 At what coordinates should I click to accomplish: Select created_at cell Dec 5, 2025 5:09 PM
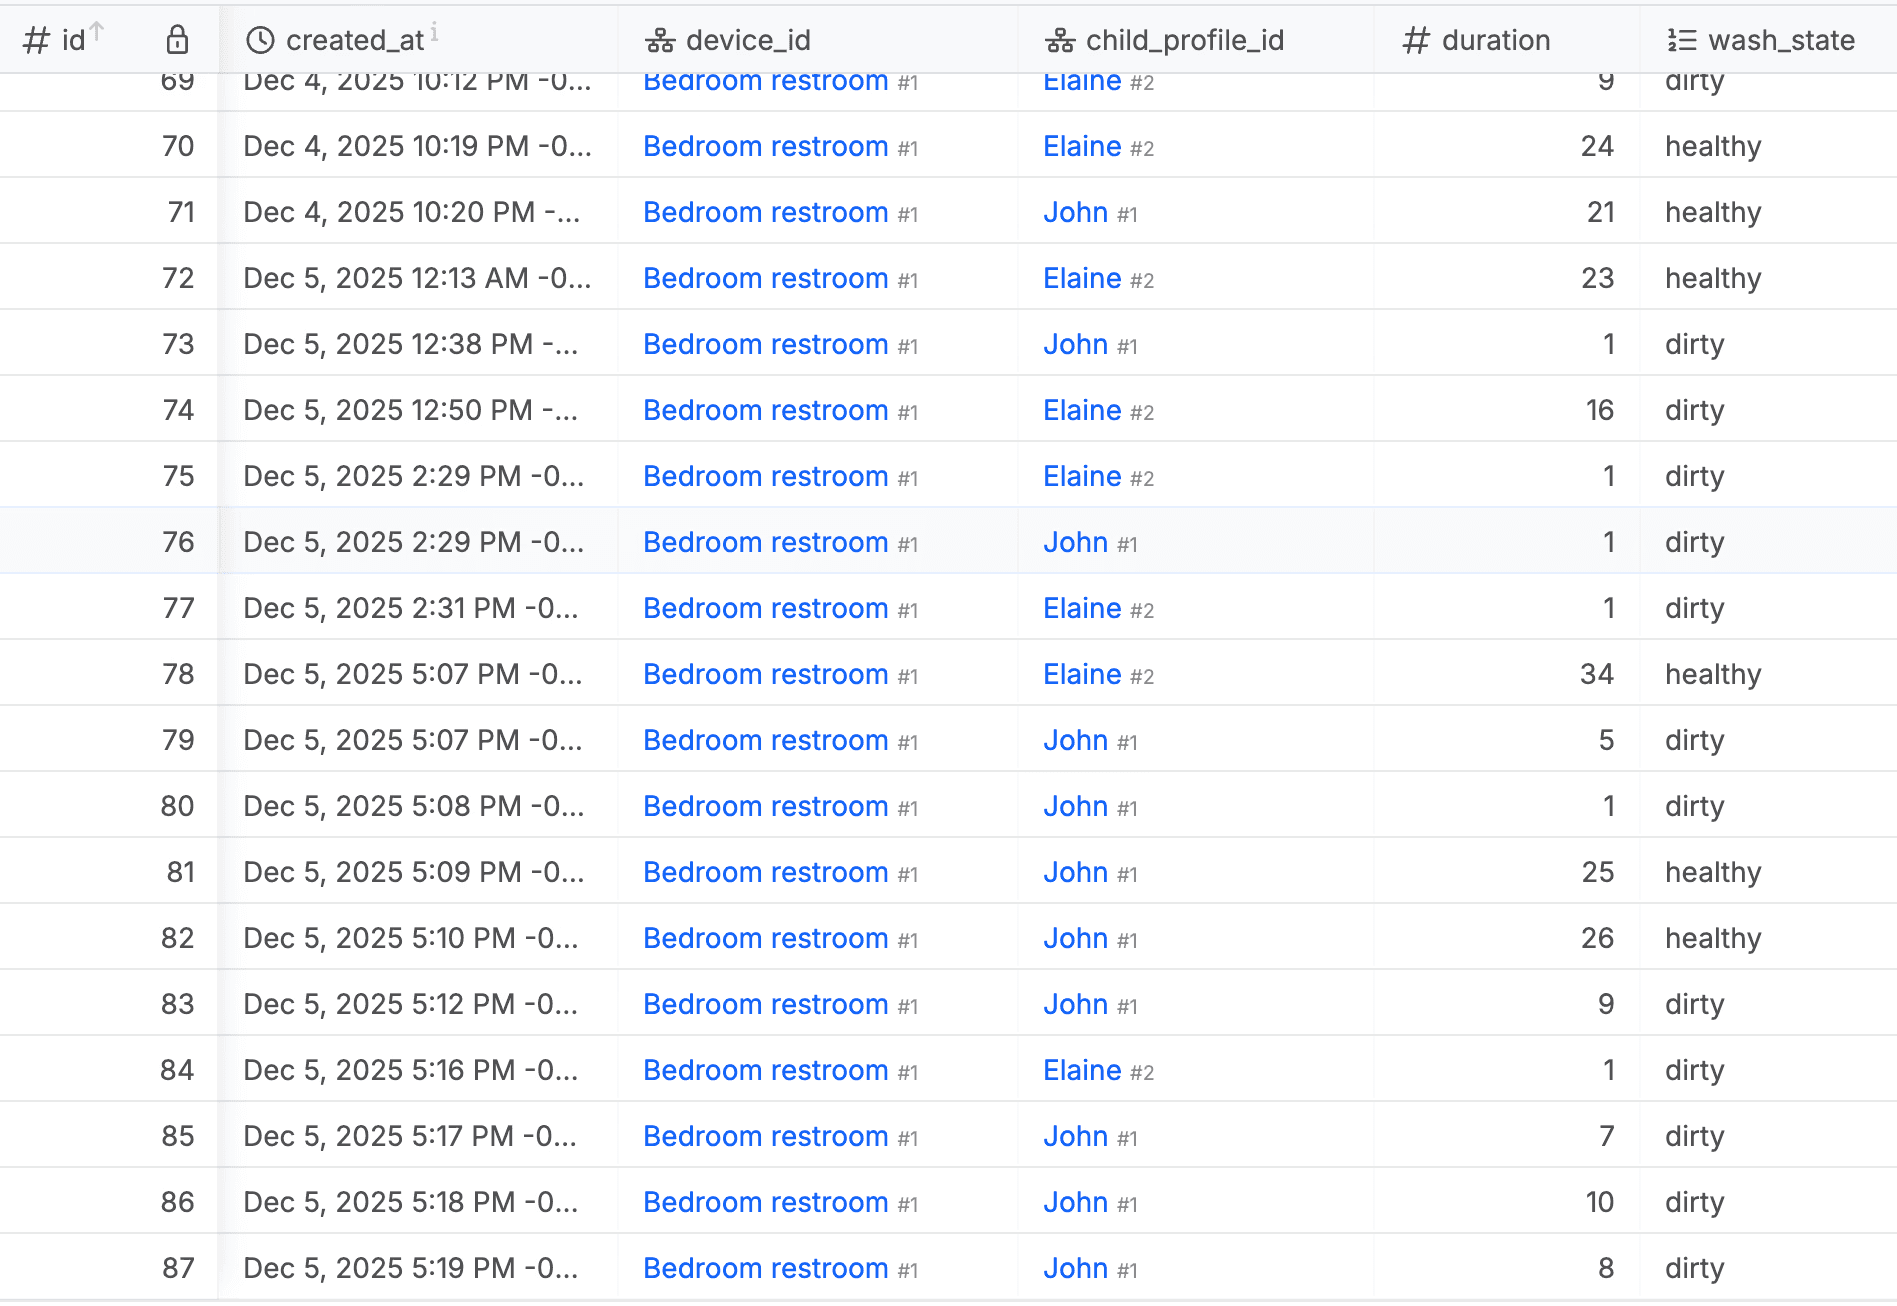(418, 872)
